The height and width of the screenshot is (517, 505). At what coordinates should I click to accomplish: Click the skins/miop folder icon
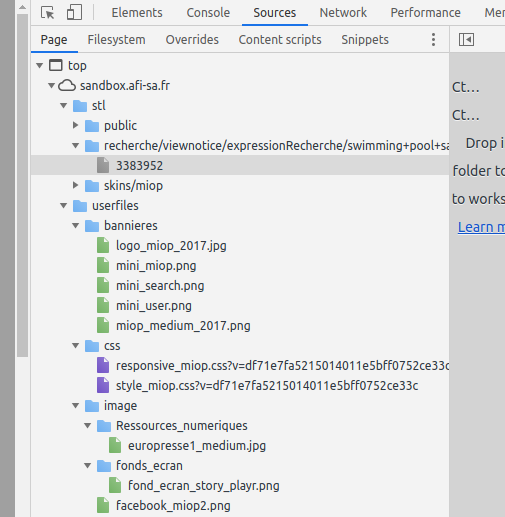coord(92,186)
